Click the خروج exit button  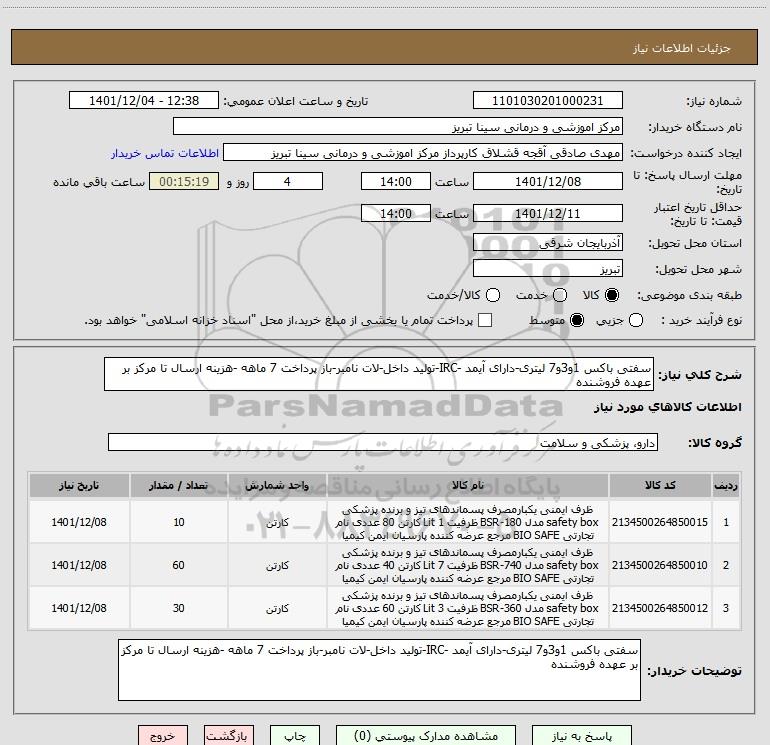(x=163, y=736)
